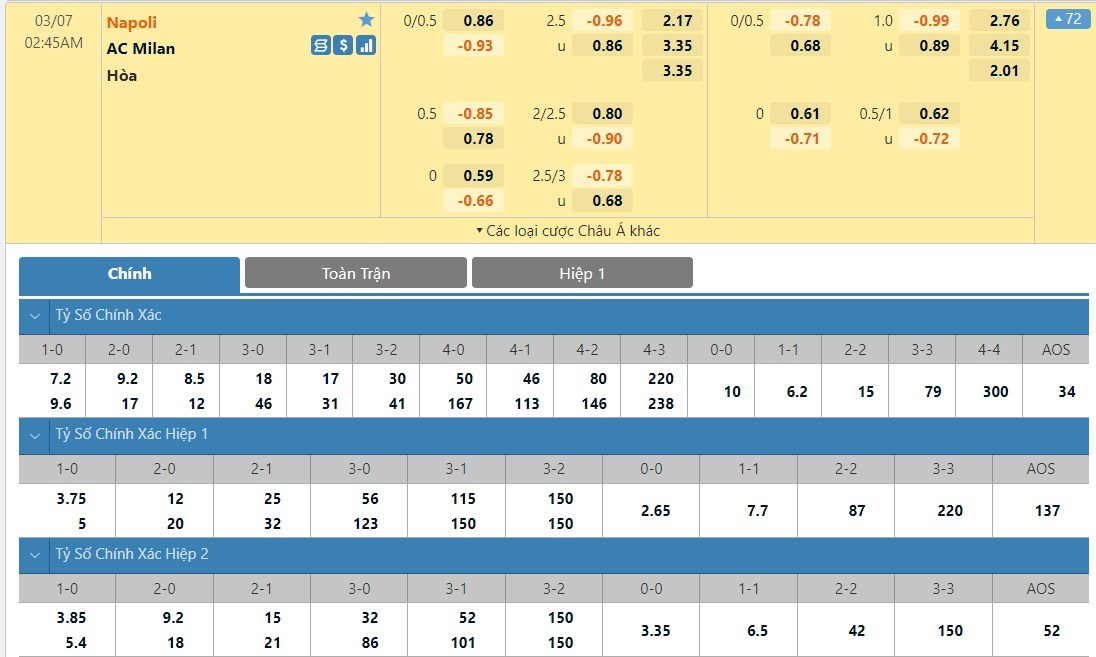The height and width of the screenshot is (657, 1096).
Task: Expand Các loại cược Châu Á khác
Action: click(568, 231)
